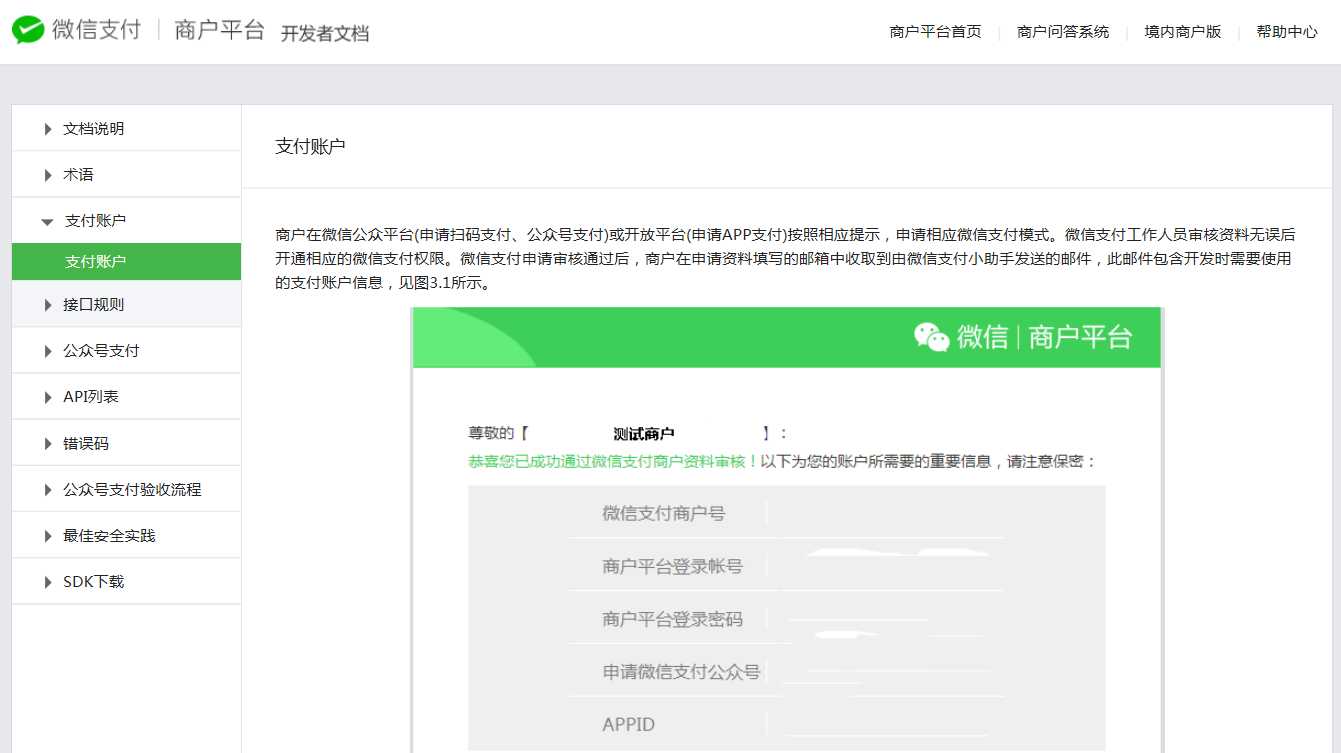Expand the 公众号支付 section arrow
The width and height of the screenshot is (1341, 753).
coord(48,351)
